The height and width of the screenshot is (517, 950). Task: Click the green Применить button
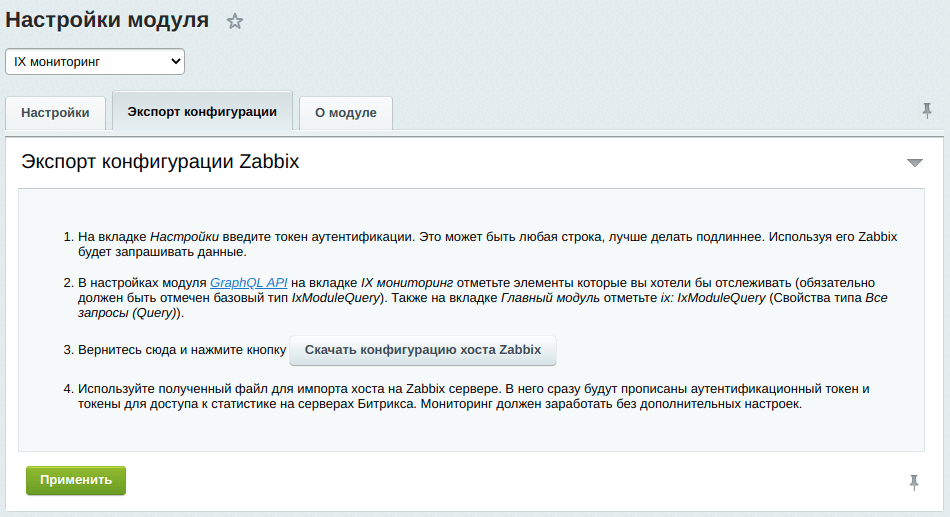click(76, 480)
